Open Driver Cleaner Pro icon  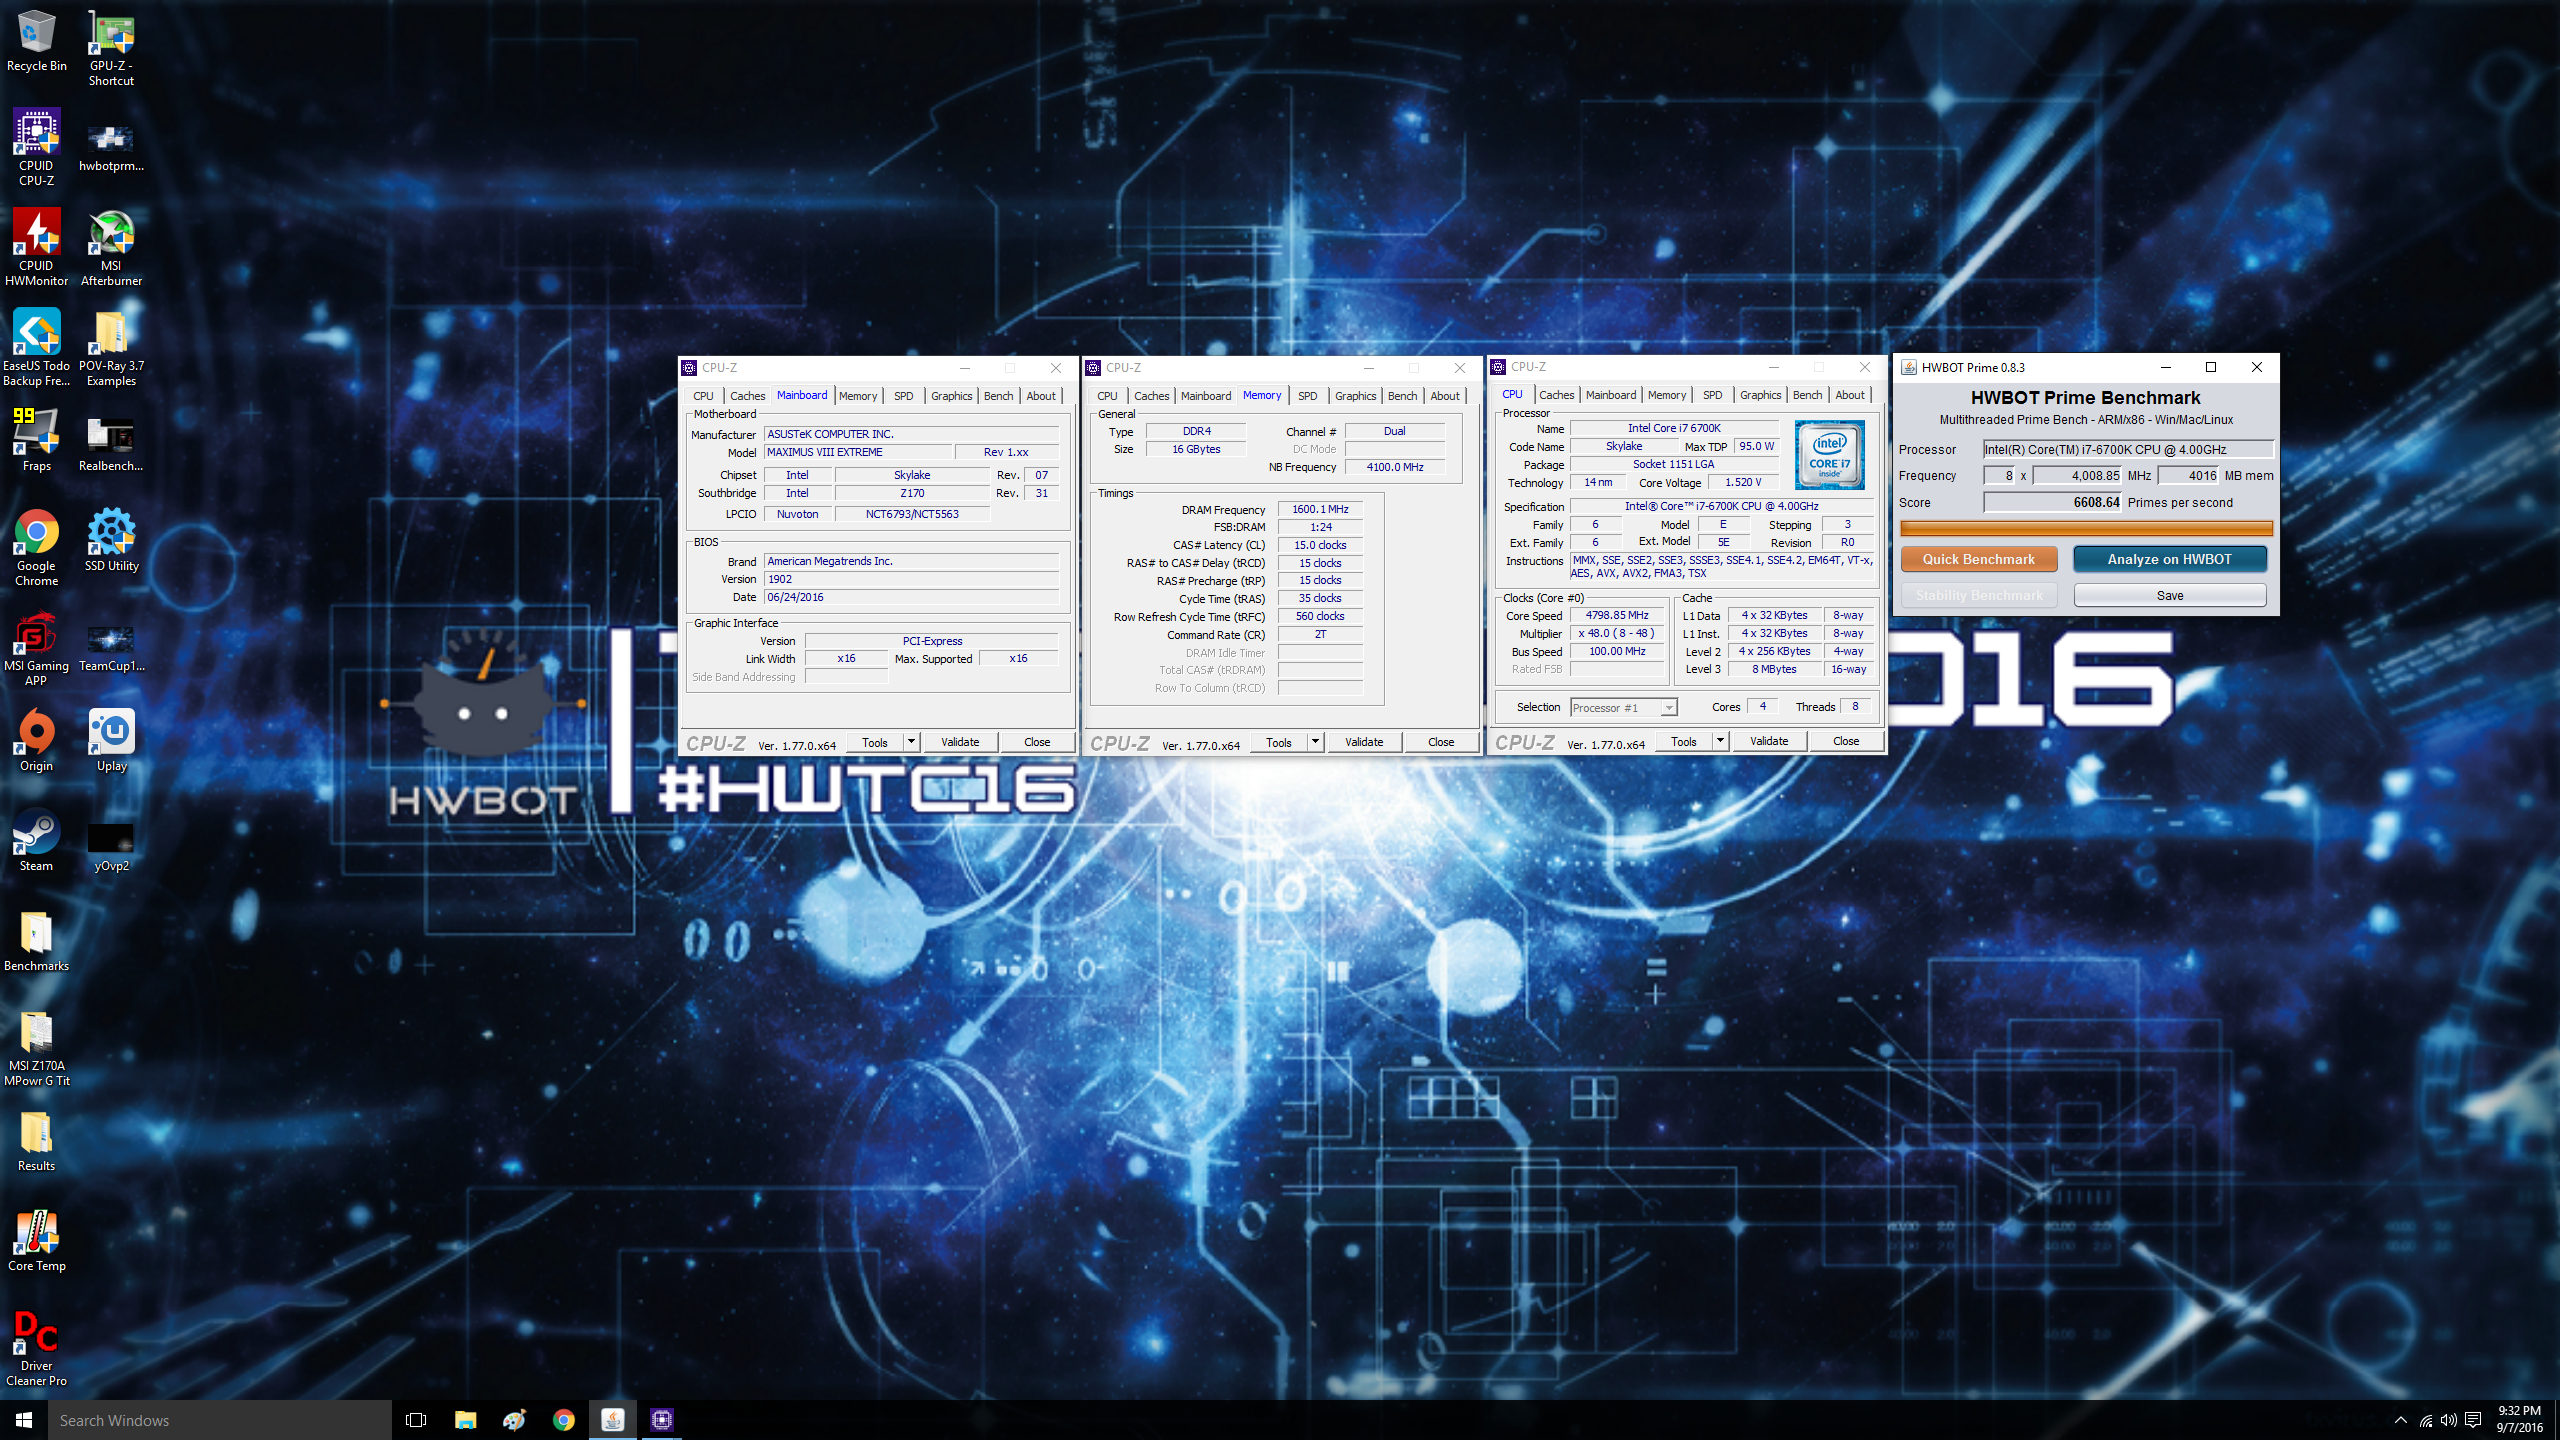(x=37, y=1347)
